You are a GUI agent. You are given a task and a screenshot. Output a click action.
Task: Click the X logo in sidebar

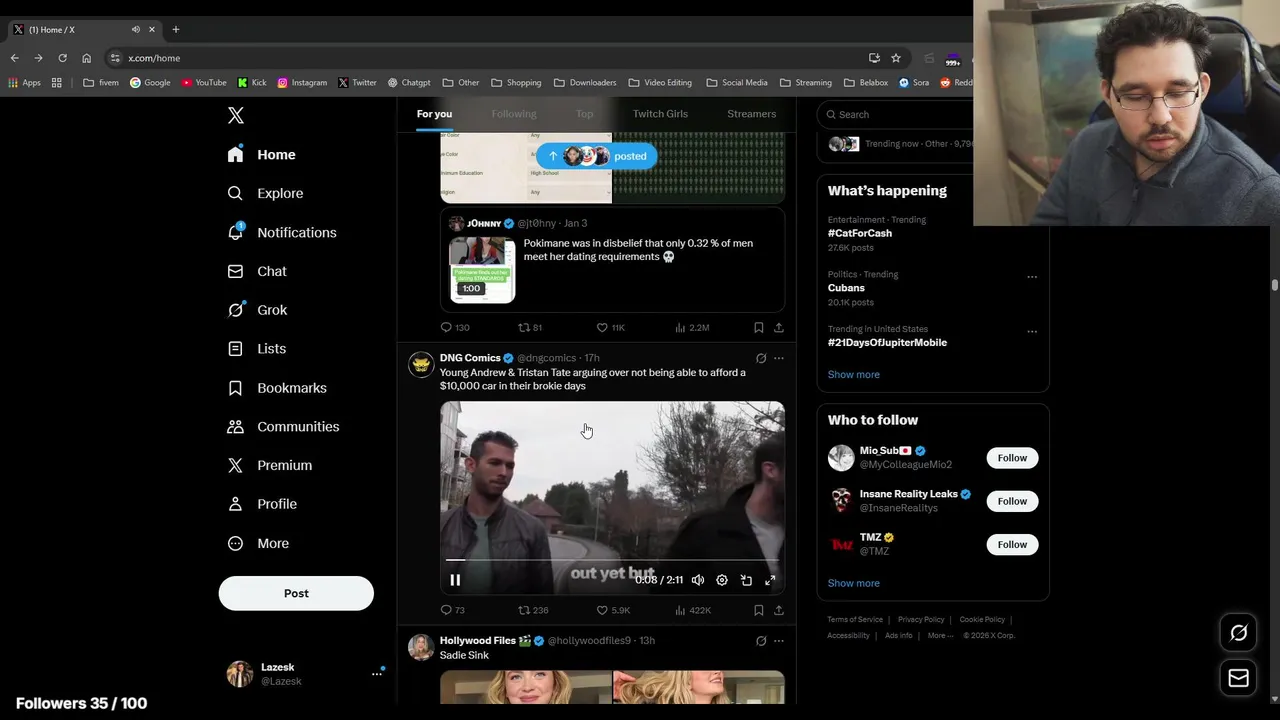236,116
